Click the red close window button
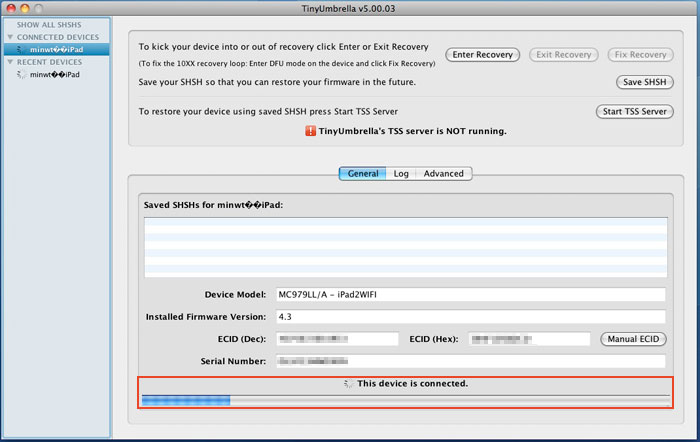This screenshot has height=442, width=700. [x=11, y=8]
